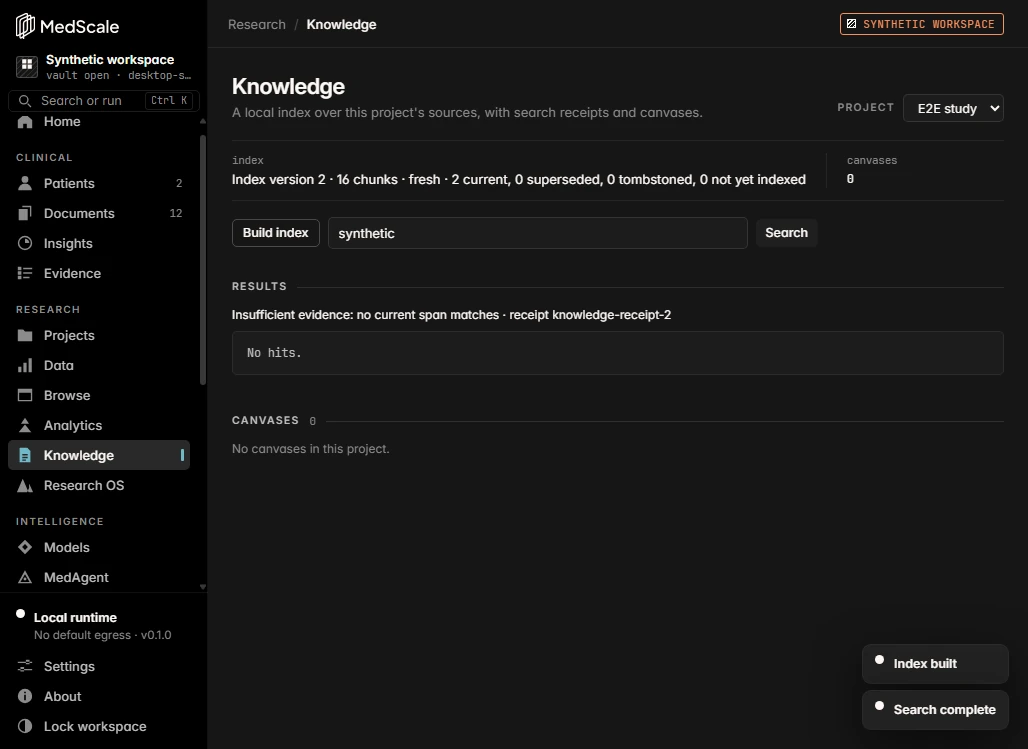Viewport: 1028px width, 749px height.
Task: Go to Patients section
Action: coord(69,184)
